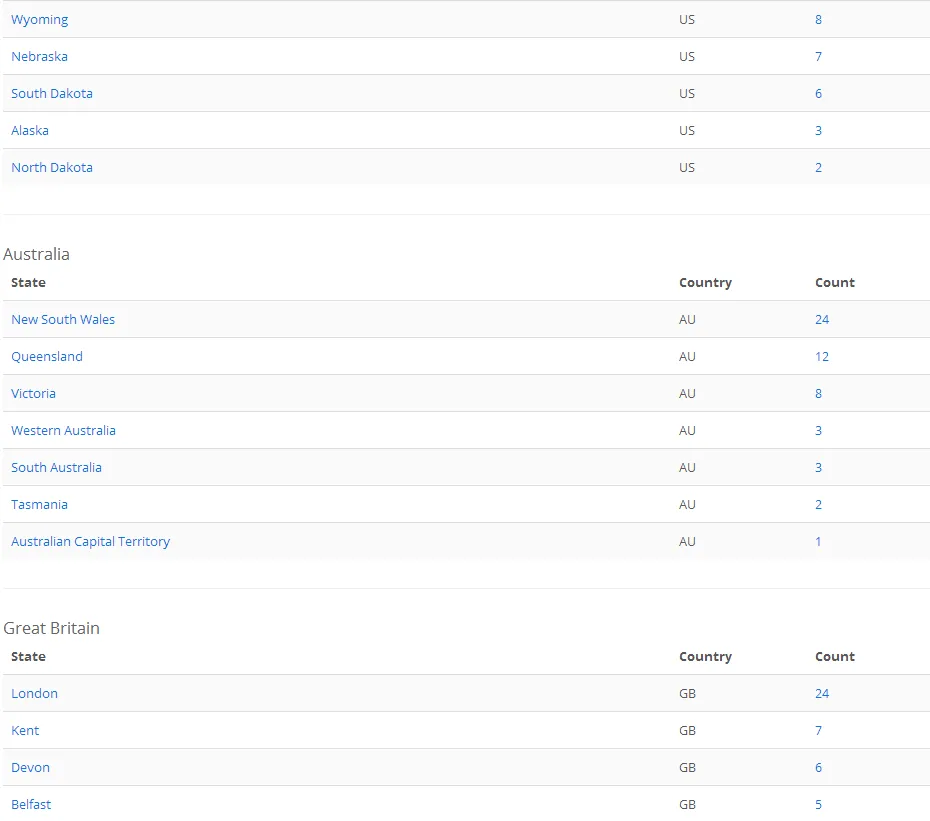Open the Western Australia link
The width and height of the screenshot is (930, 821).
(x=63, y=431)
